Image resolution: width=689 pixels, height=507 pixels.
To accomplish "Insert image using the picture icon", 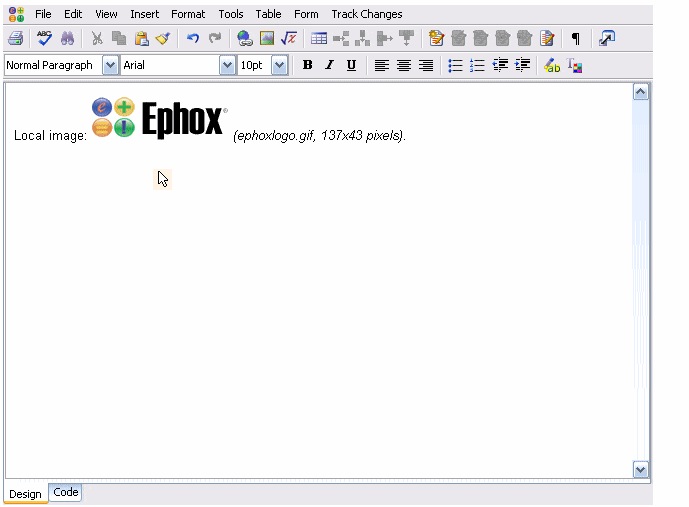I will click(267, 38).
